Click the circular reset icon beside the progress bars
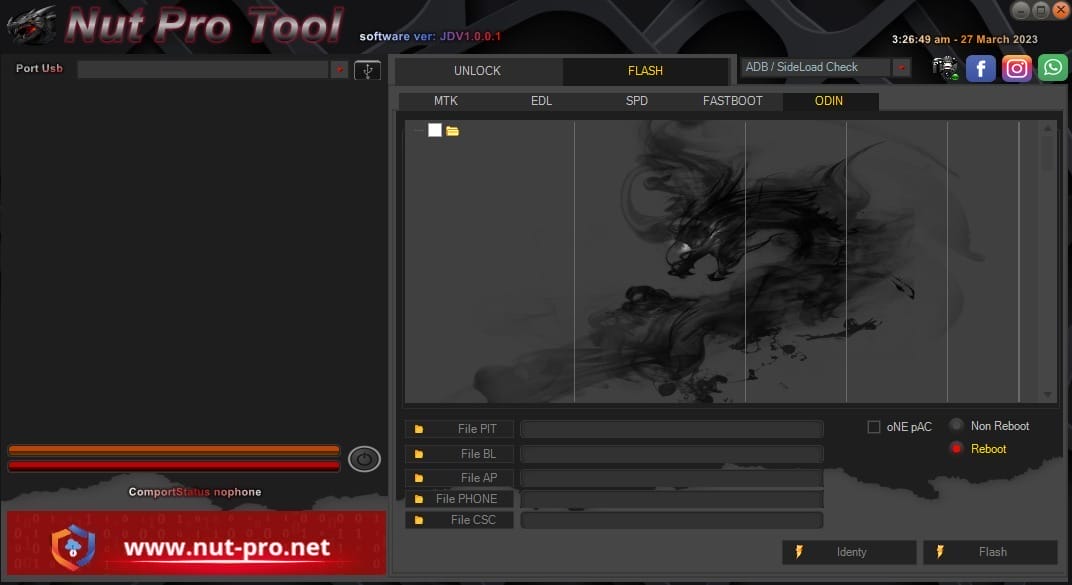The image size is (1072, 585). click(364, 459)
